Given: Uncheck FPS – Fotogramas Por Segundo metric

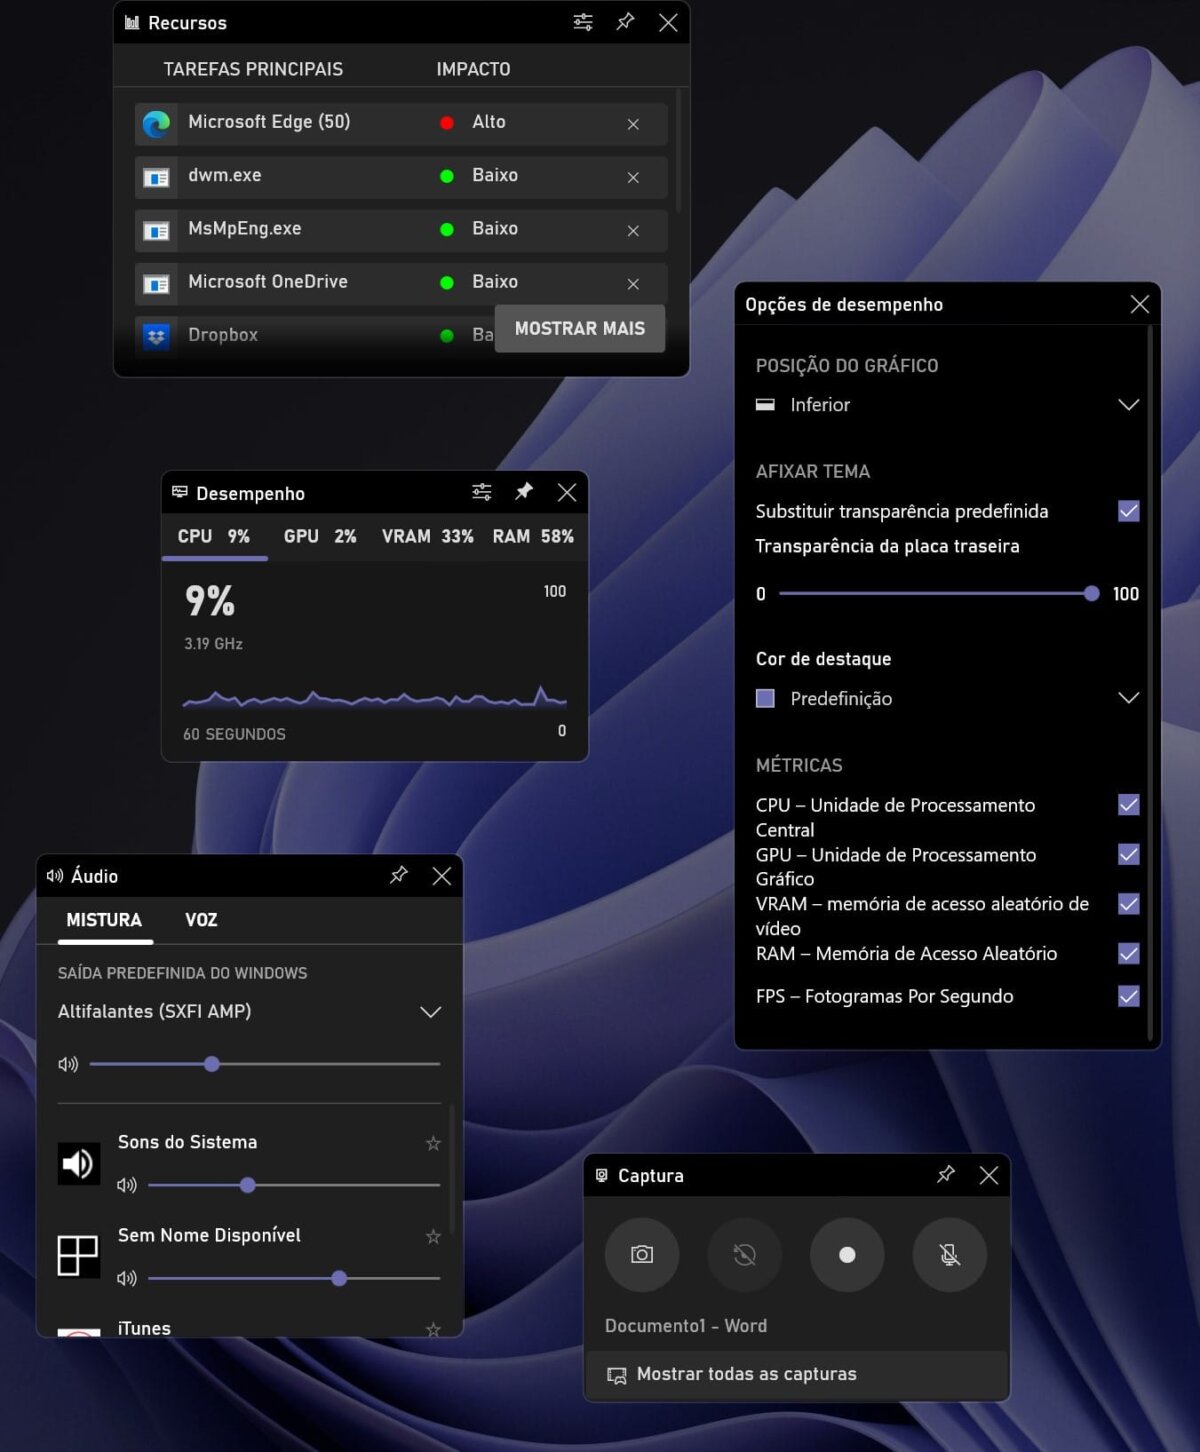Looking at the screenshot, I should [x=1129, y=996].
